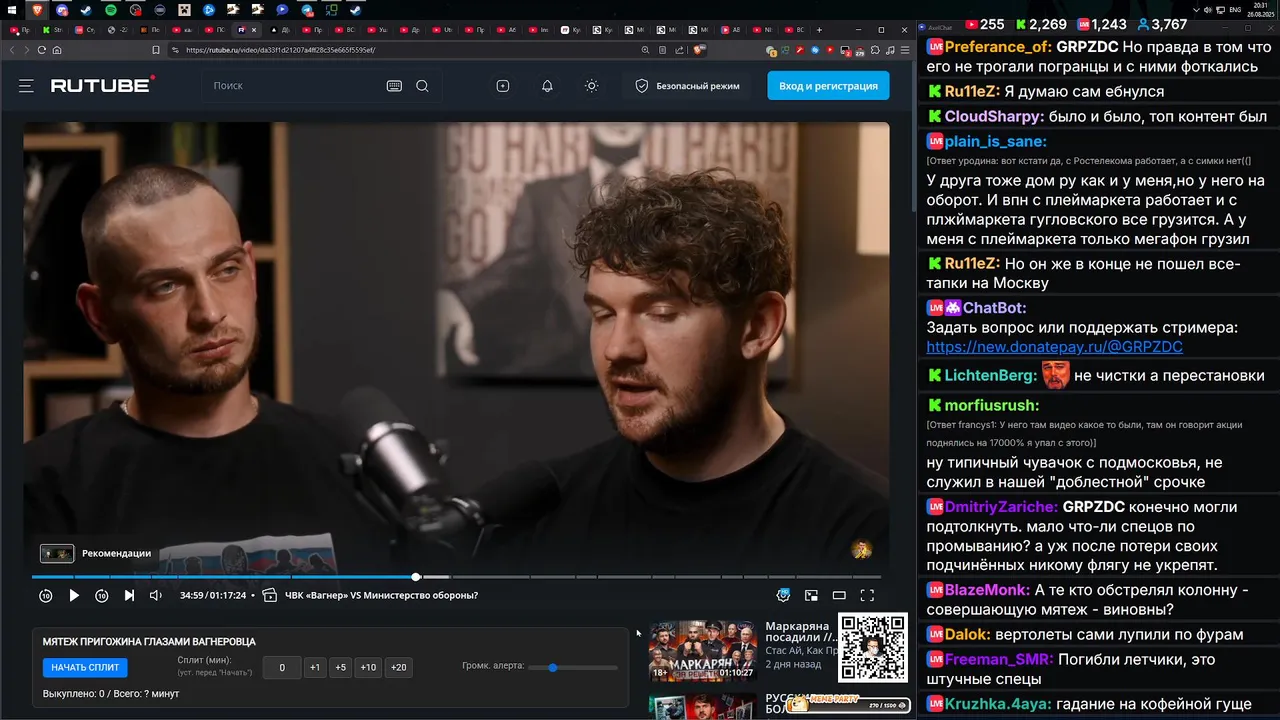Viewport: 1280px width, 720px height.
Task: Skip forward 10 seconds in the player
Action: pos(102,595)
